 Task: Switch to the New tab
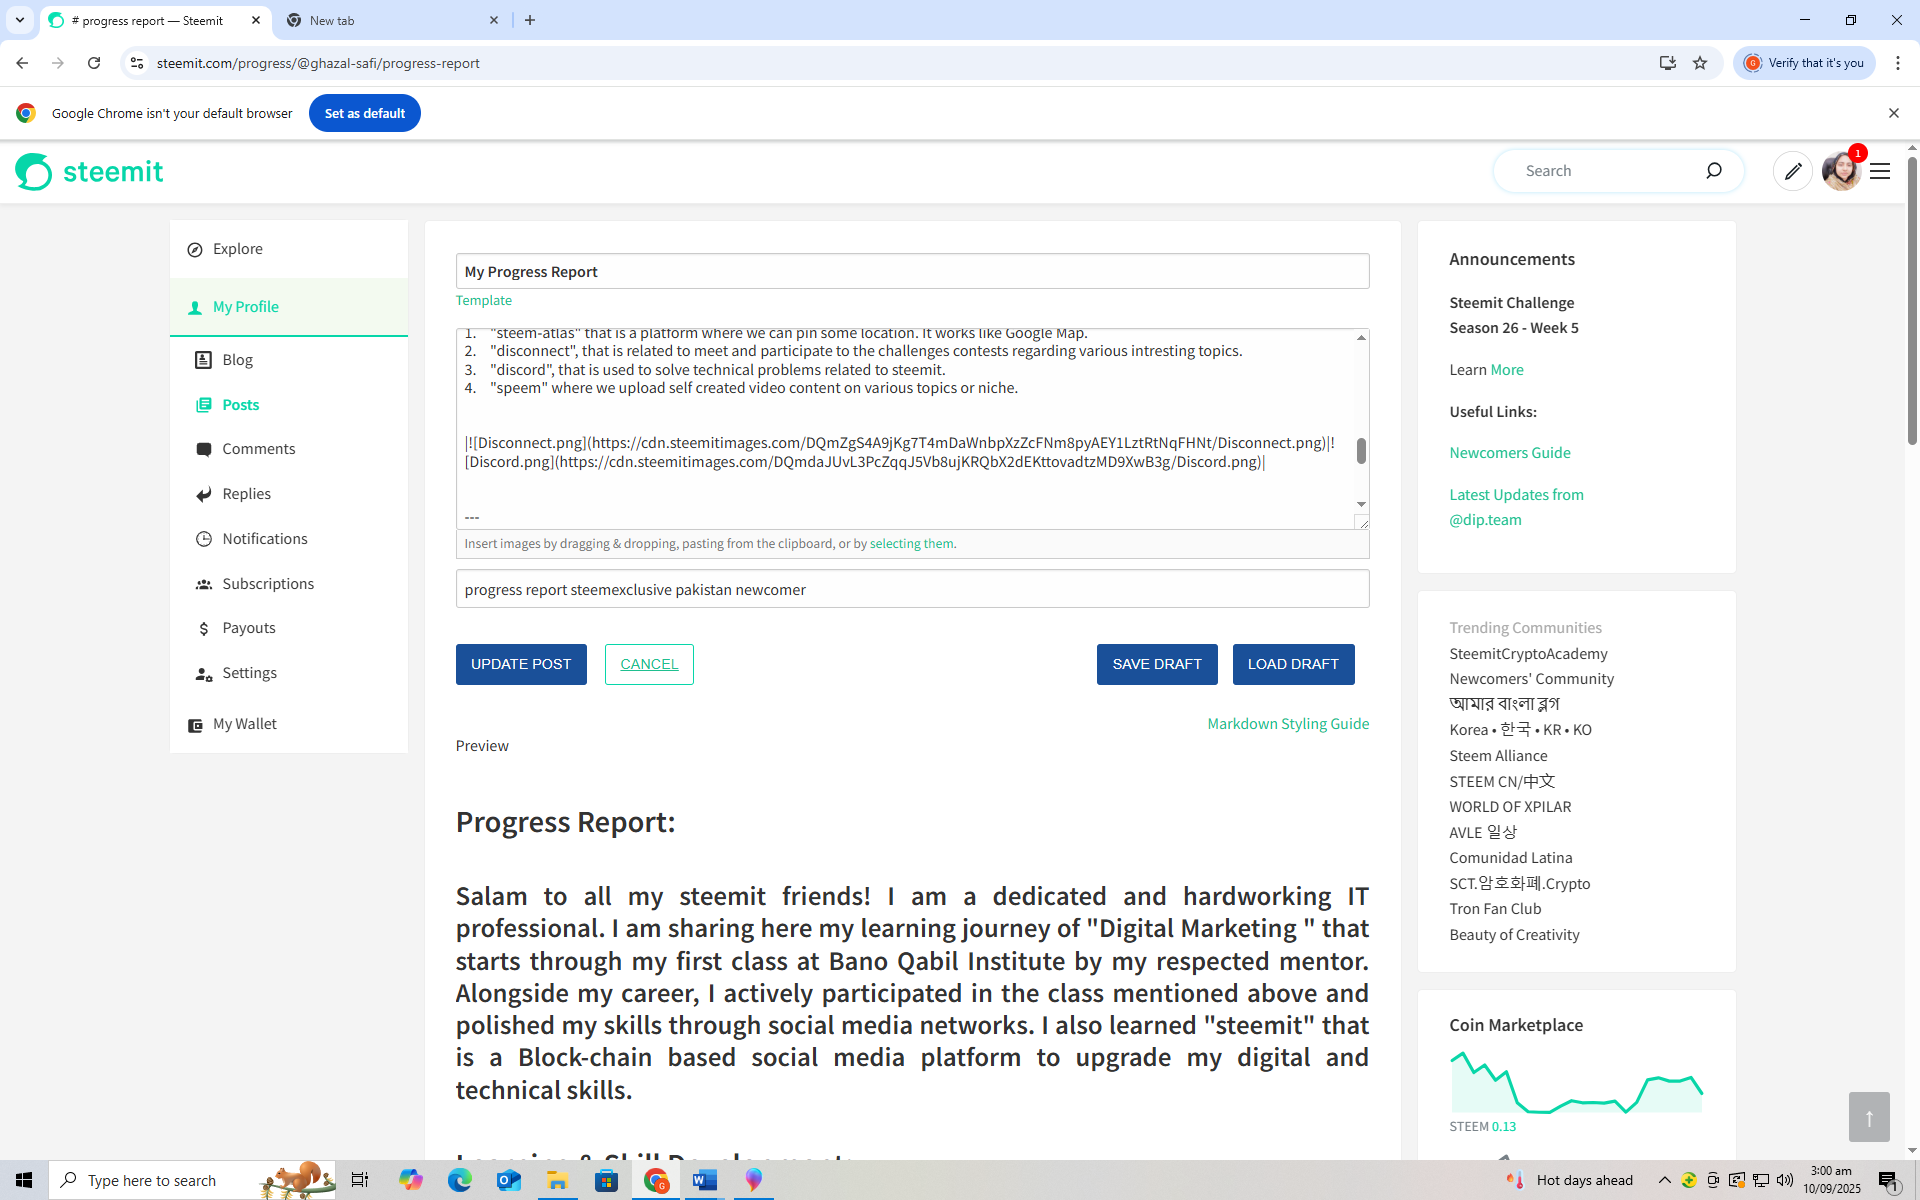point(390,20)
